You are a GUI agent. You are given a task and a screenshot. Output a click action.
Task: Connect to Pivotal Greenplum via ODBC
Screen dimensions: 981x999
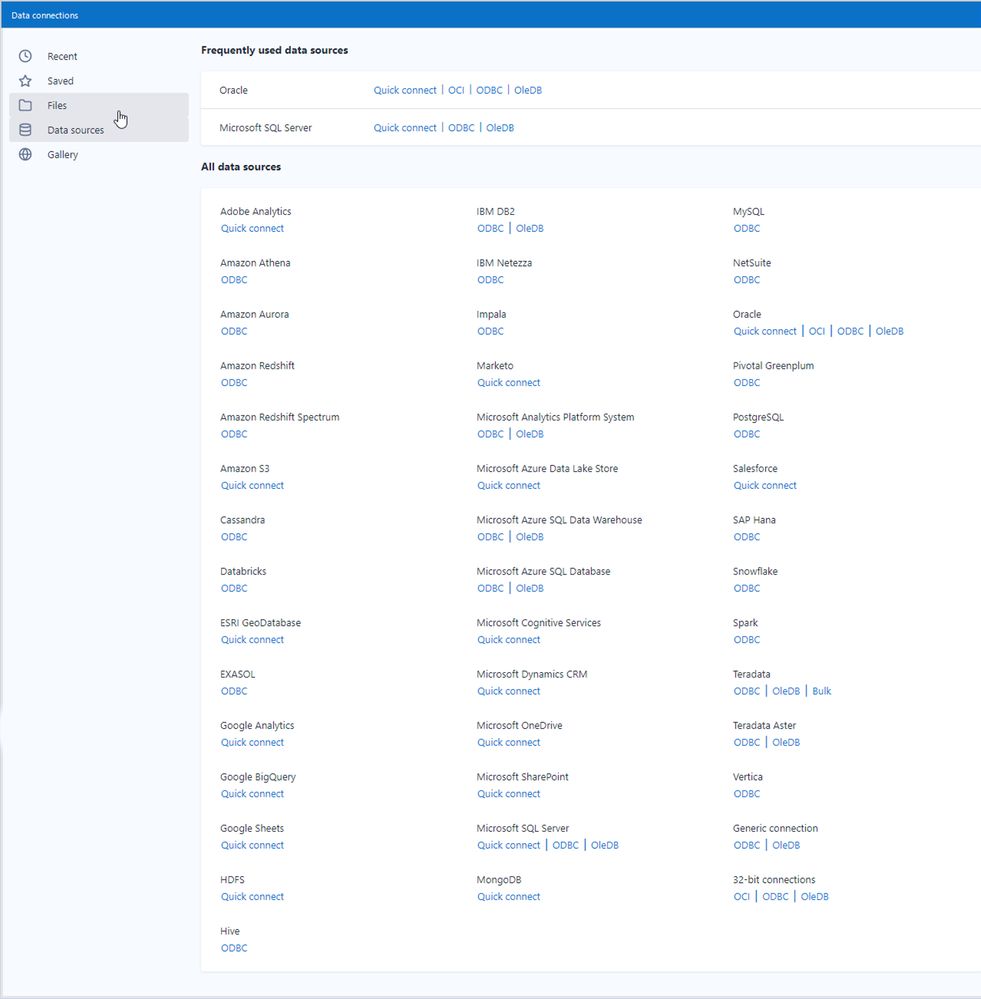(x=747, y=383)
